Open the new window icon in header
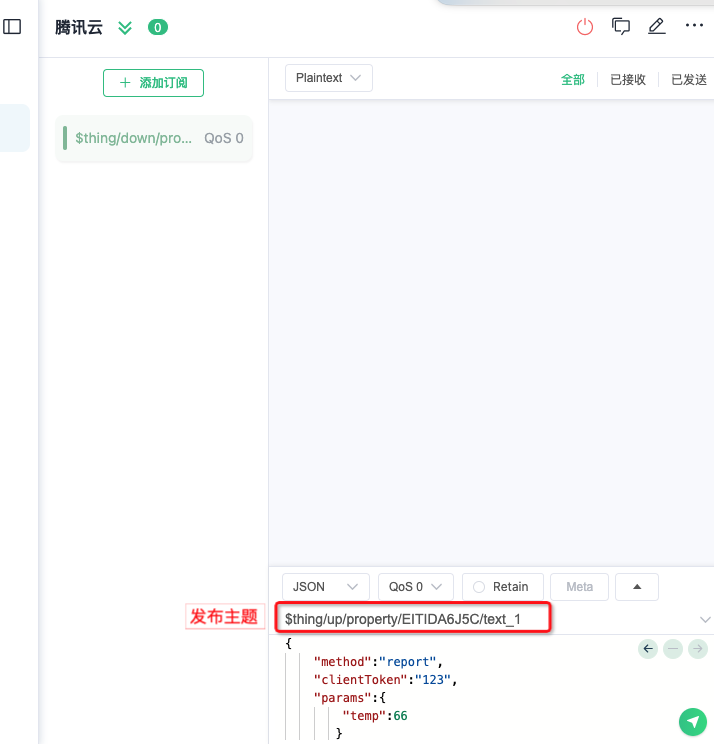Viewport: 714px width, 744px height. (x=621, y=27)
